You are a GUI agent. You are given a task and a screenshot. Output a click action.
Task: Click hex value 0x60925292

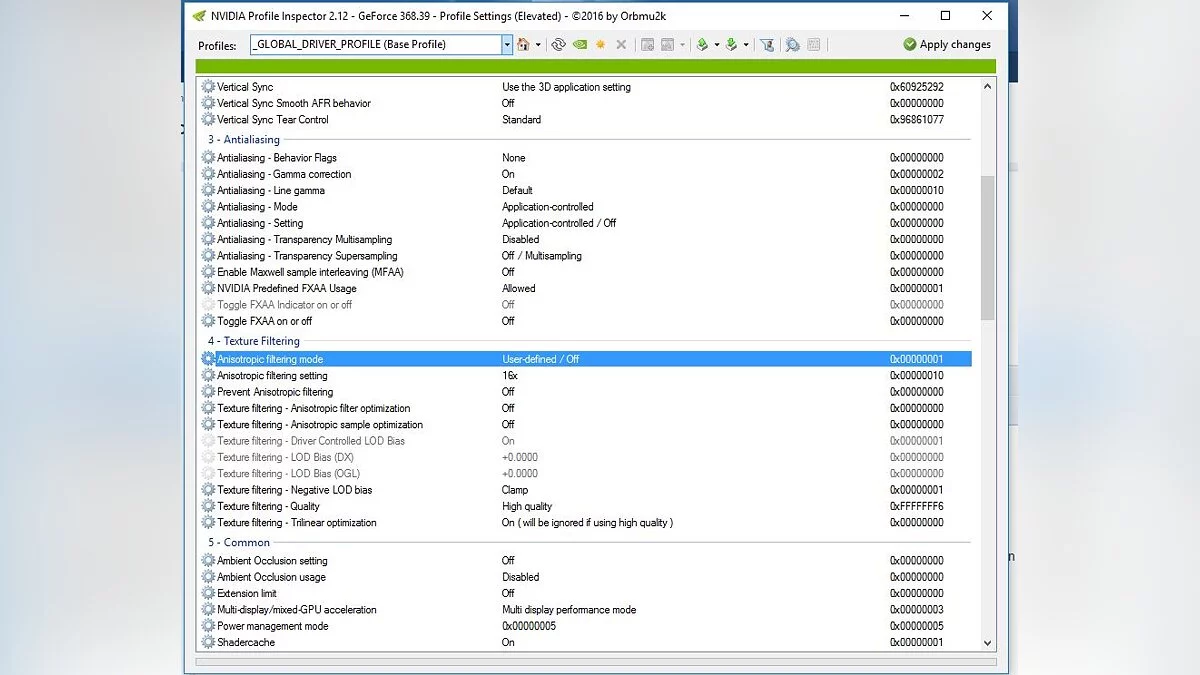pos(917,87)
